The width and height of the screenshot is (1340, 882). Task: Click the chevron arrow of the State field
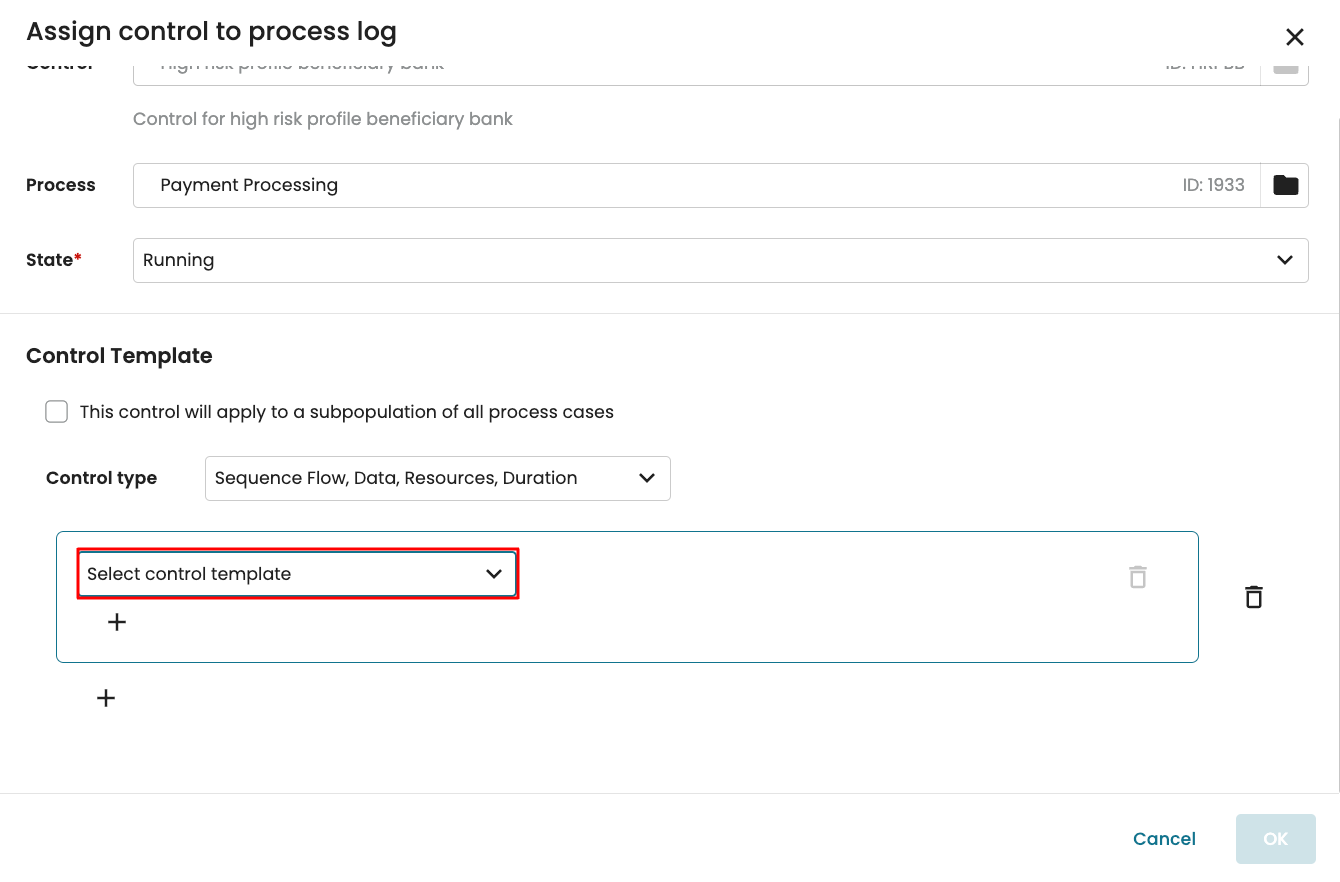[x=1285, y=260]
